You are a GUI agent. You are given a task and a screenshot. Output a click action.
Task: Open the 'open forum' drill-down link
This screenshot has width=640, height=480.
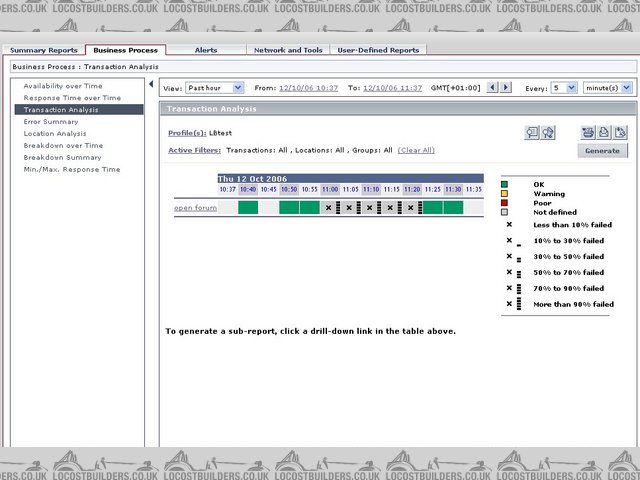tap(195, 208)
